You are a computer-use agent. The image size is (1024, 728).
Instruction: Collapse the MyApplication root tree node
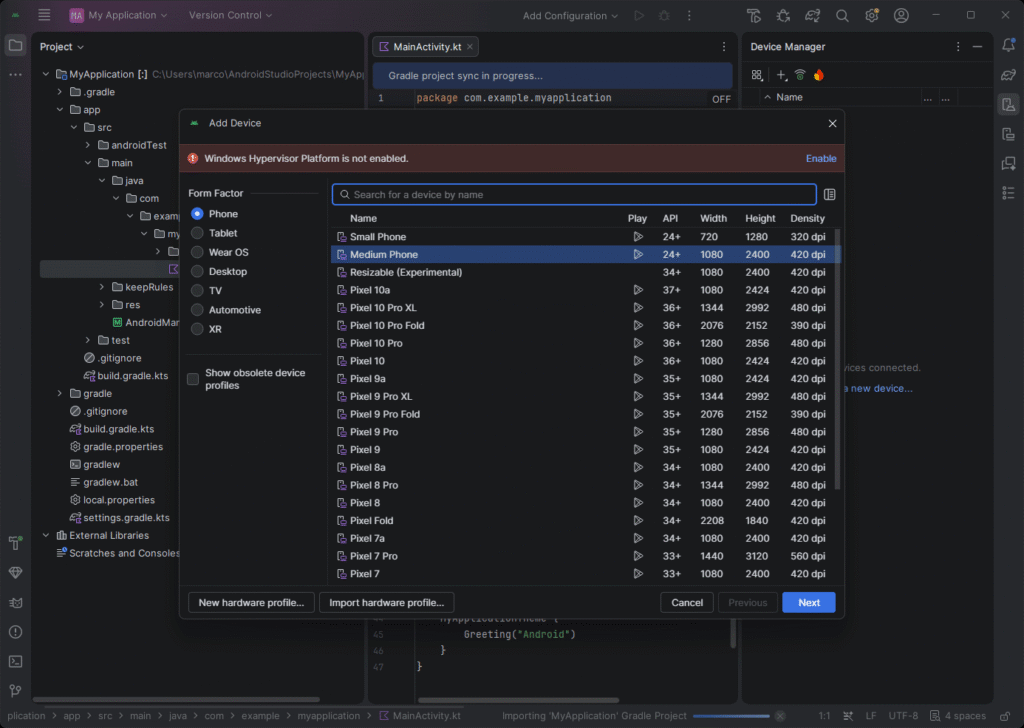pos(46,74)
